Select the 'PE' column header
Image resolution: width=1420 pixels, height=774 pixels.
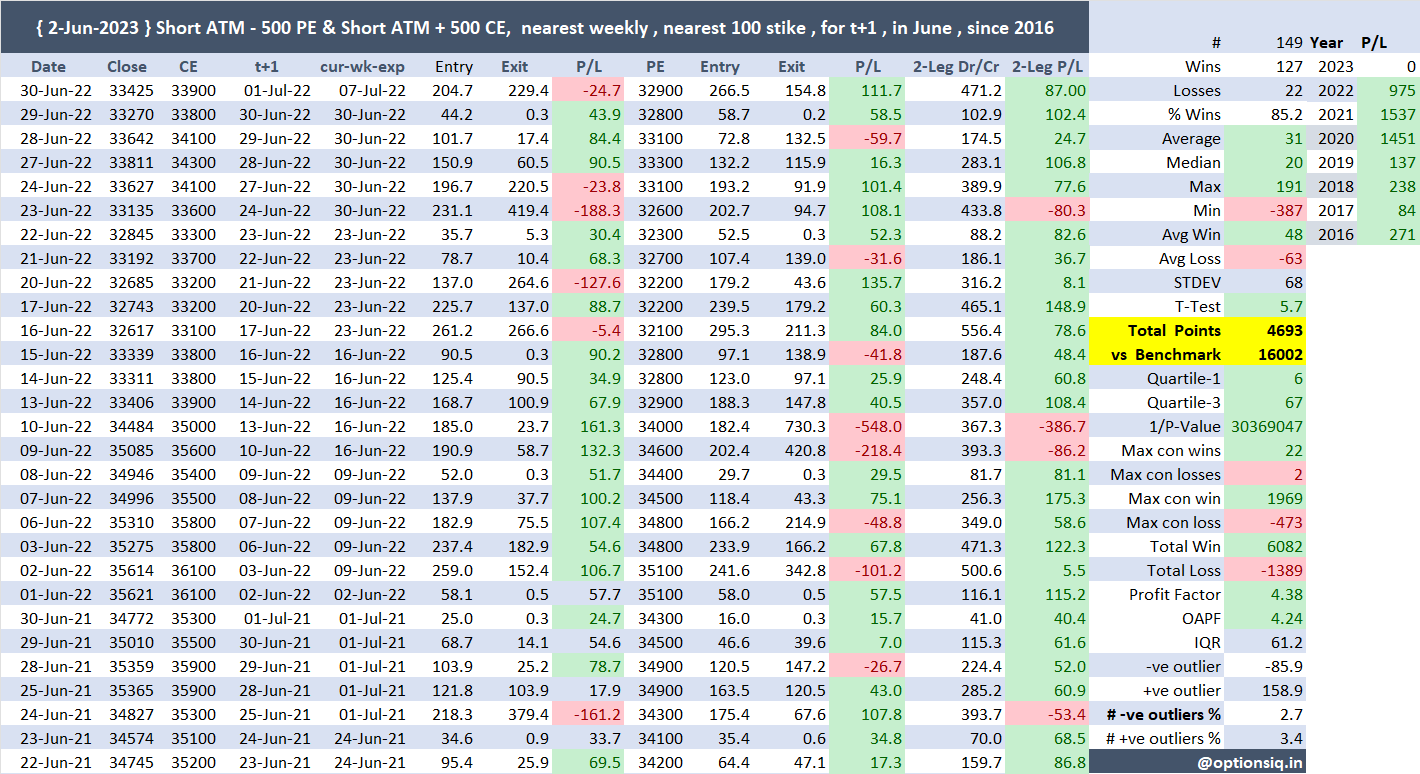(x=655, y=67)
